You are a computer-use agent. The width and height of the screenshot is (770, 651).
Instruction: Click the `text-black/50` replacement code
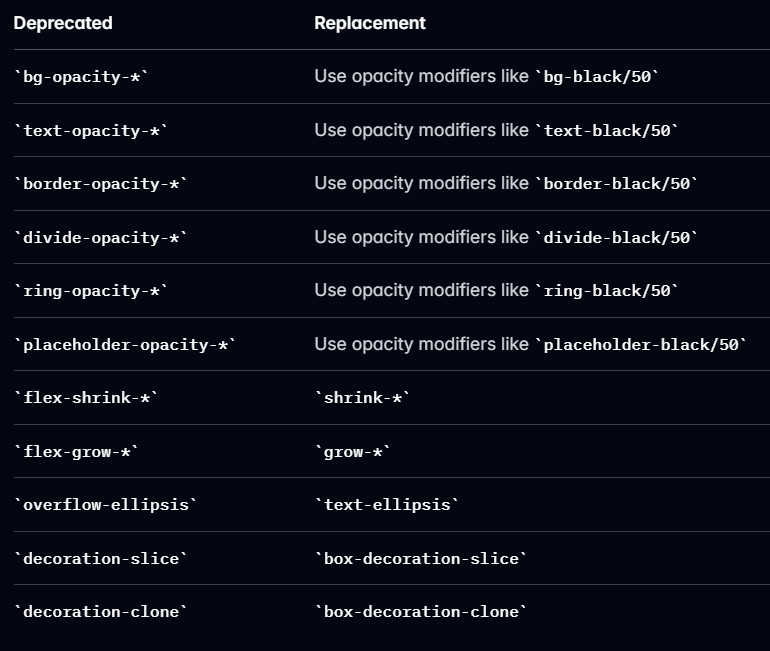(x=607, y=130)
